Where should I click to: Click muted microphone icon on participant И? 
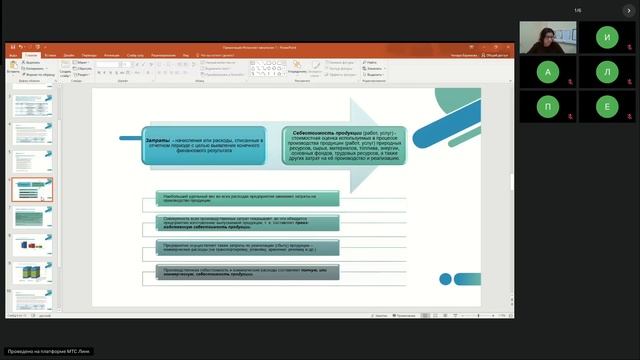tap(630, 47)
